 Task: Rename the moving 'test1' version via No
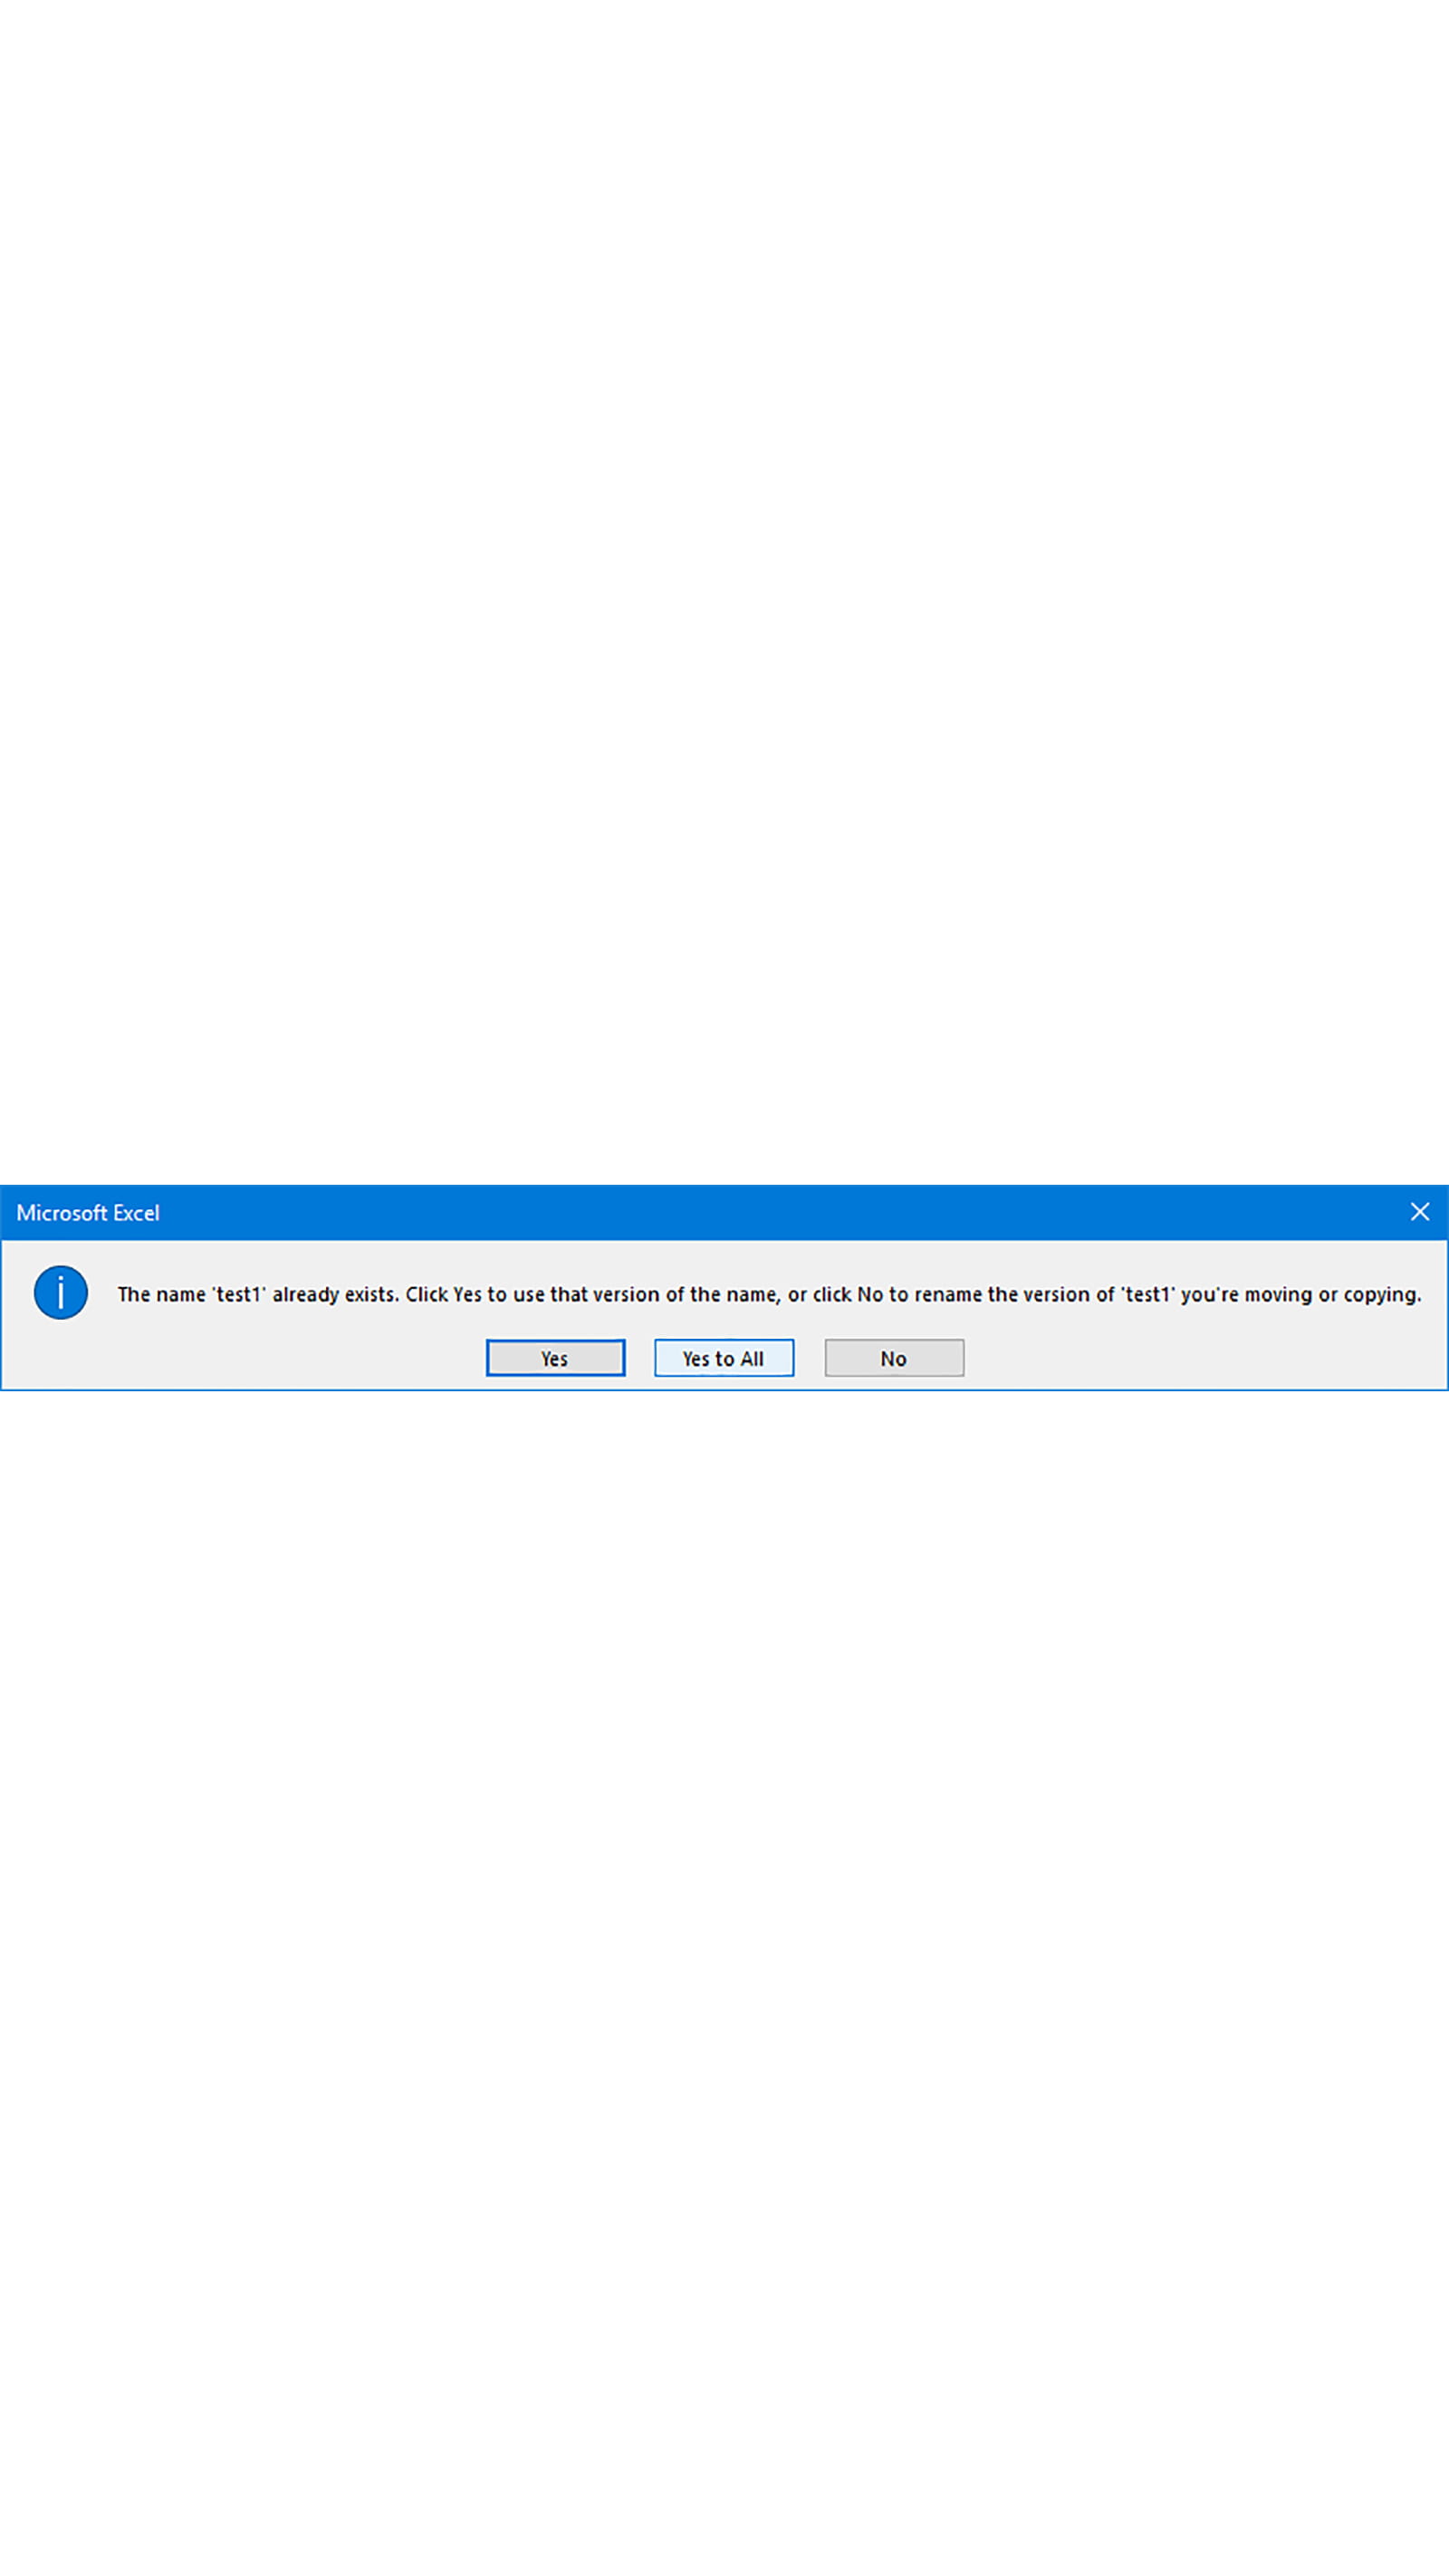[894, 1358]
